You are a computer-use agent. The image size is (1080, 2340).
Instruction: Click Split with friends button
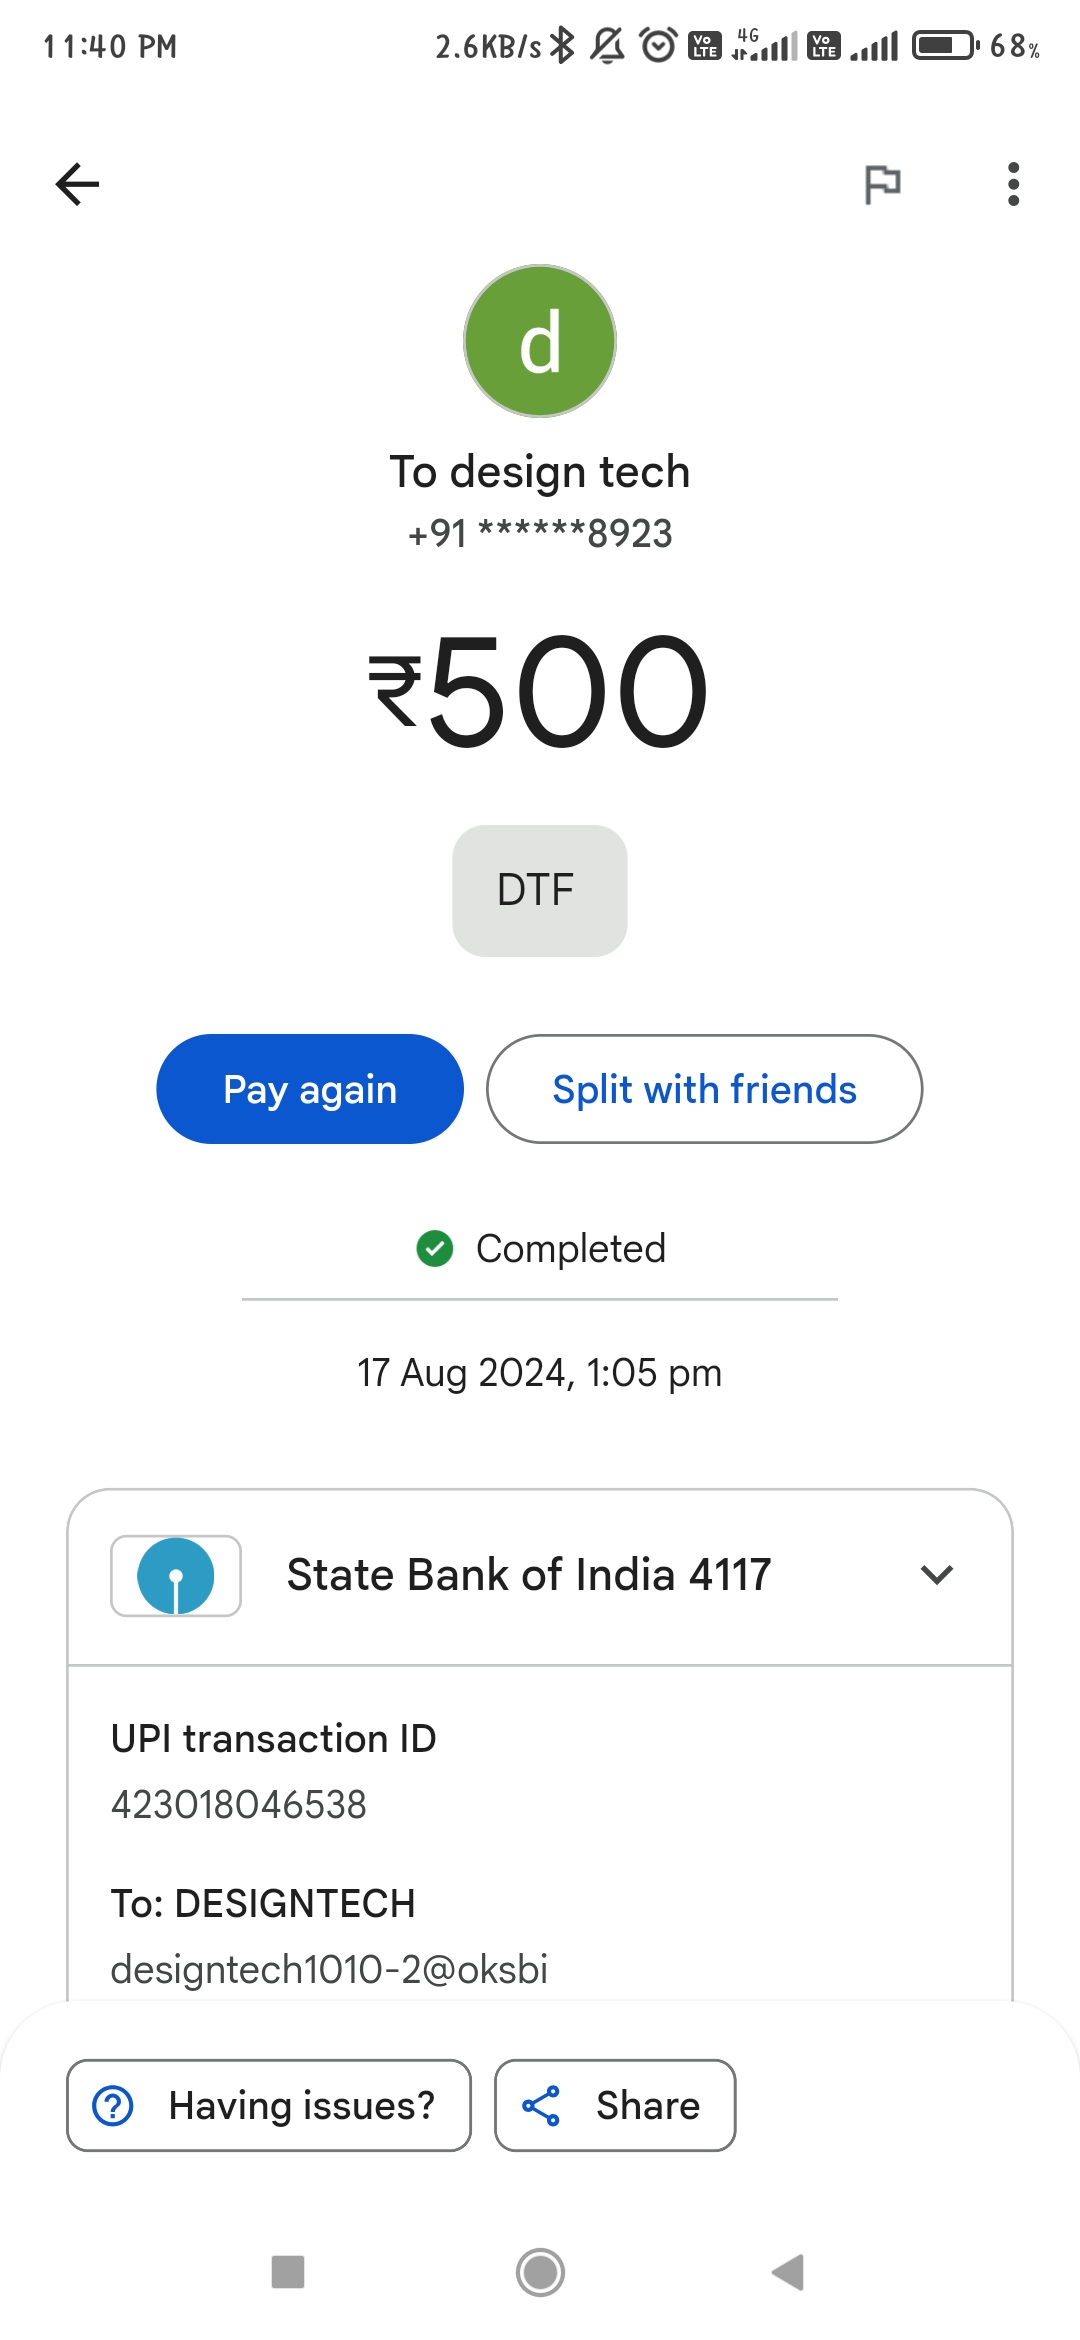tap(704, 1089)
